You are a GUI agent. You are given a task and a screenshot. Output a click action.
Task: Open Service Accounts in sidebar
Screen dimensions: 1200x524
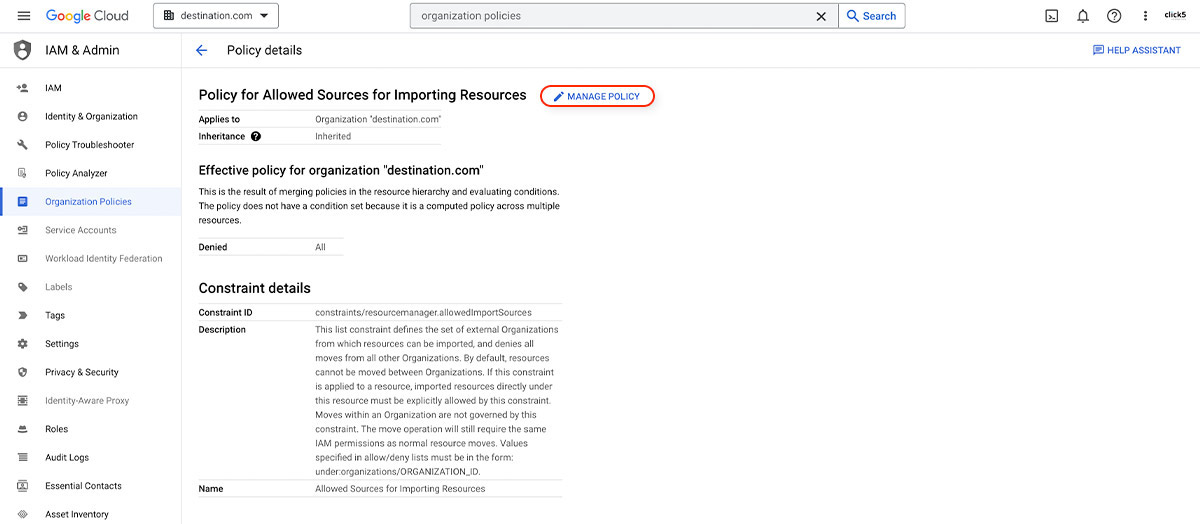90,230
